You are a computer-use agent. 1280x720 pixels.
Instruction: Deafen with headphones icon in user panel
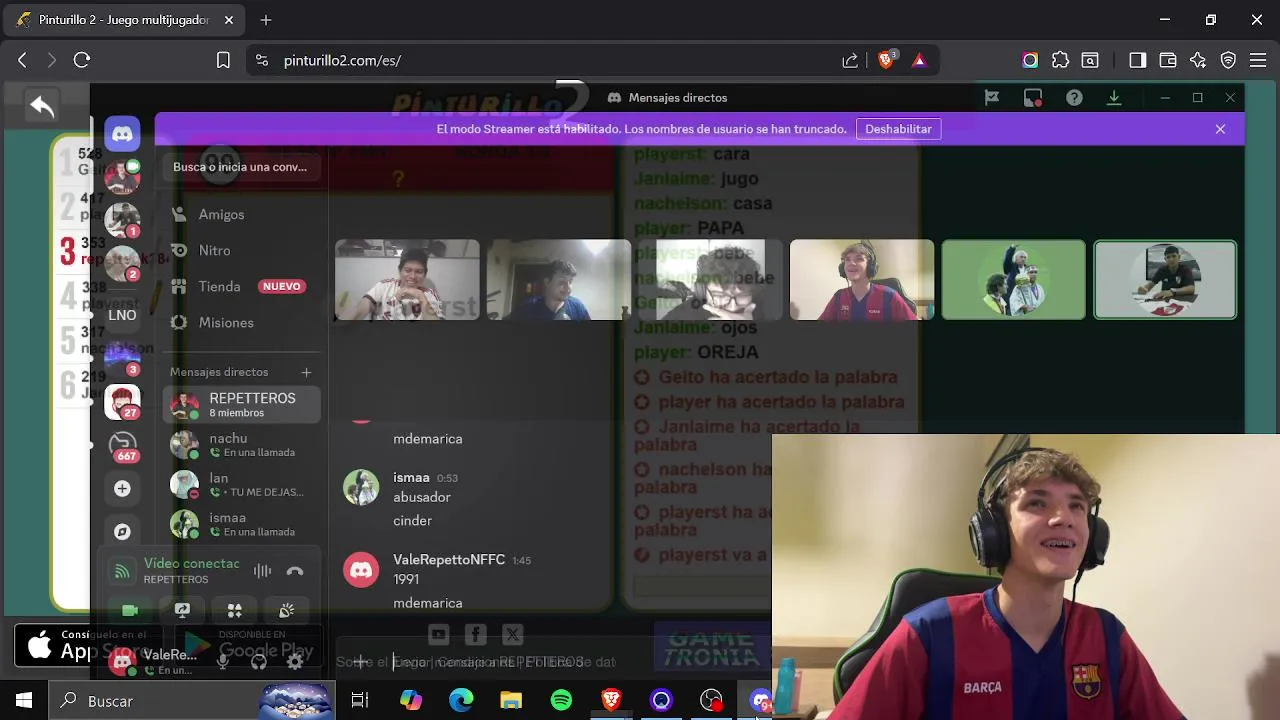point(259,661)
